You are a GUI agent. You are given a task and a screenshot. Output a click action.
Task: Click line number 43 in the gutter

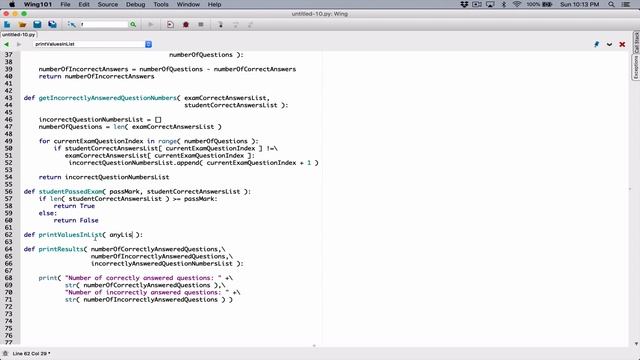(9, 98)
